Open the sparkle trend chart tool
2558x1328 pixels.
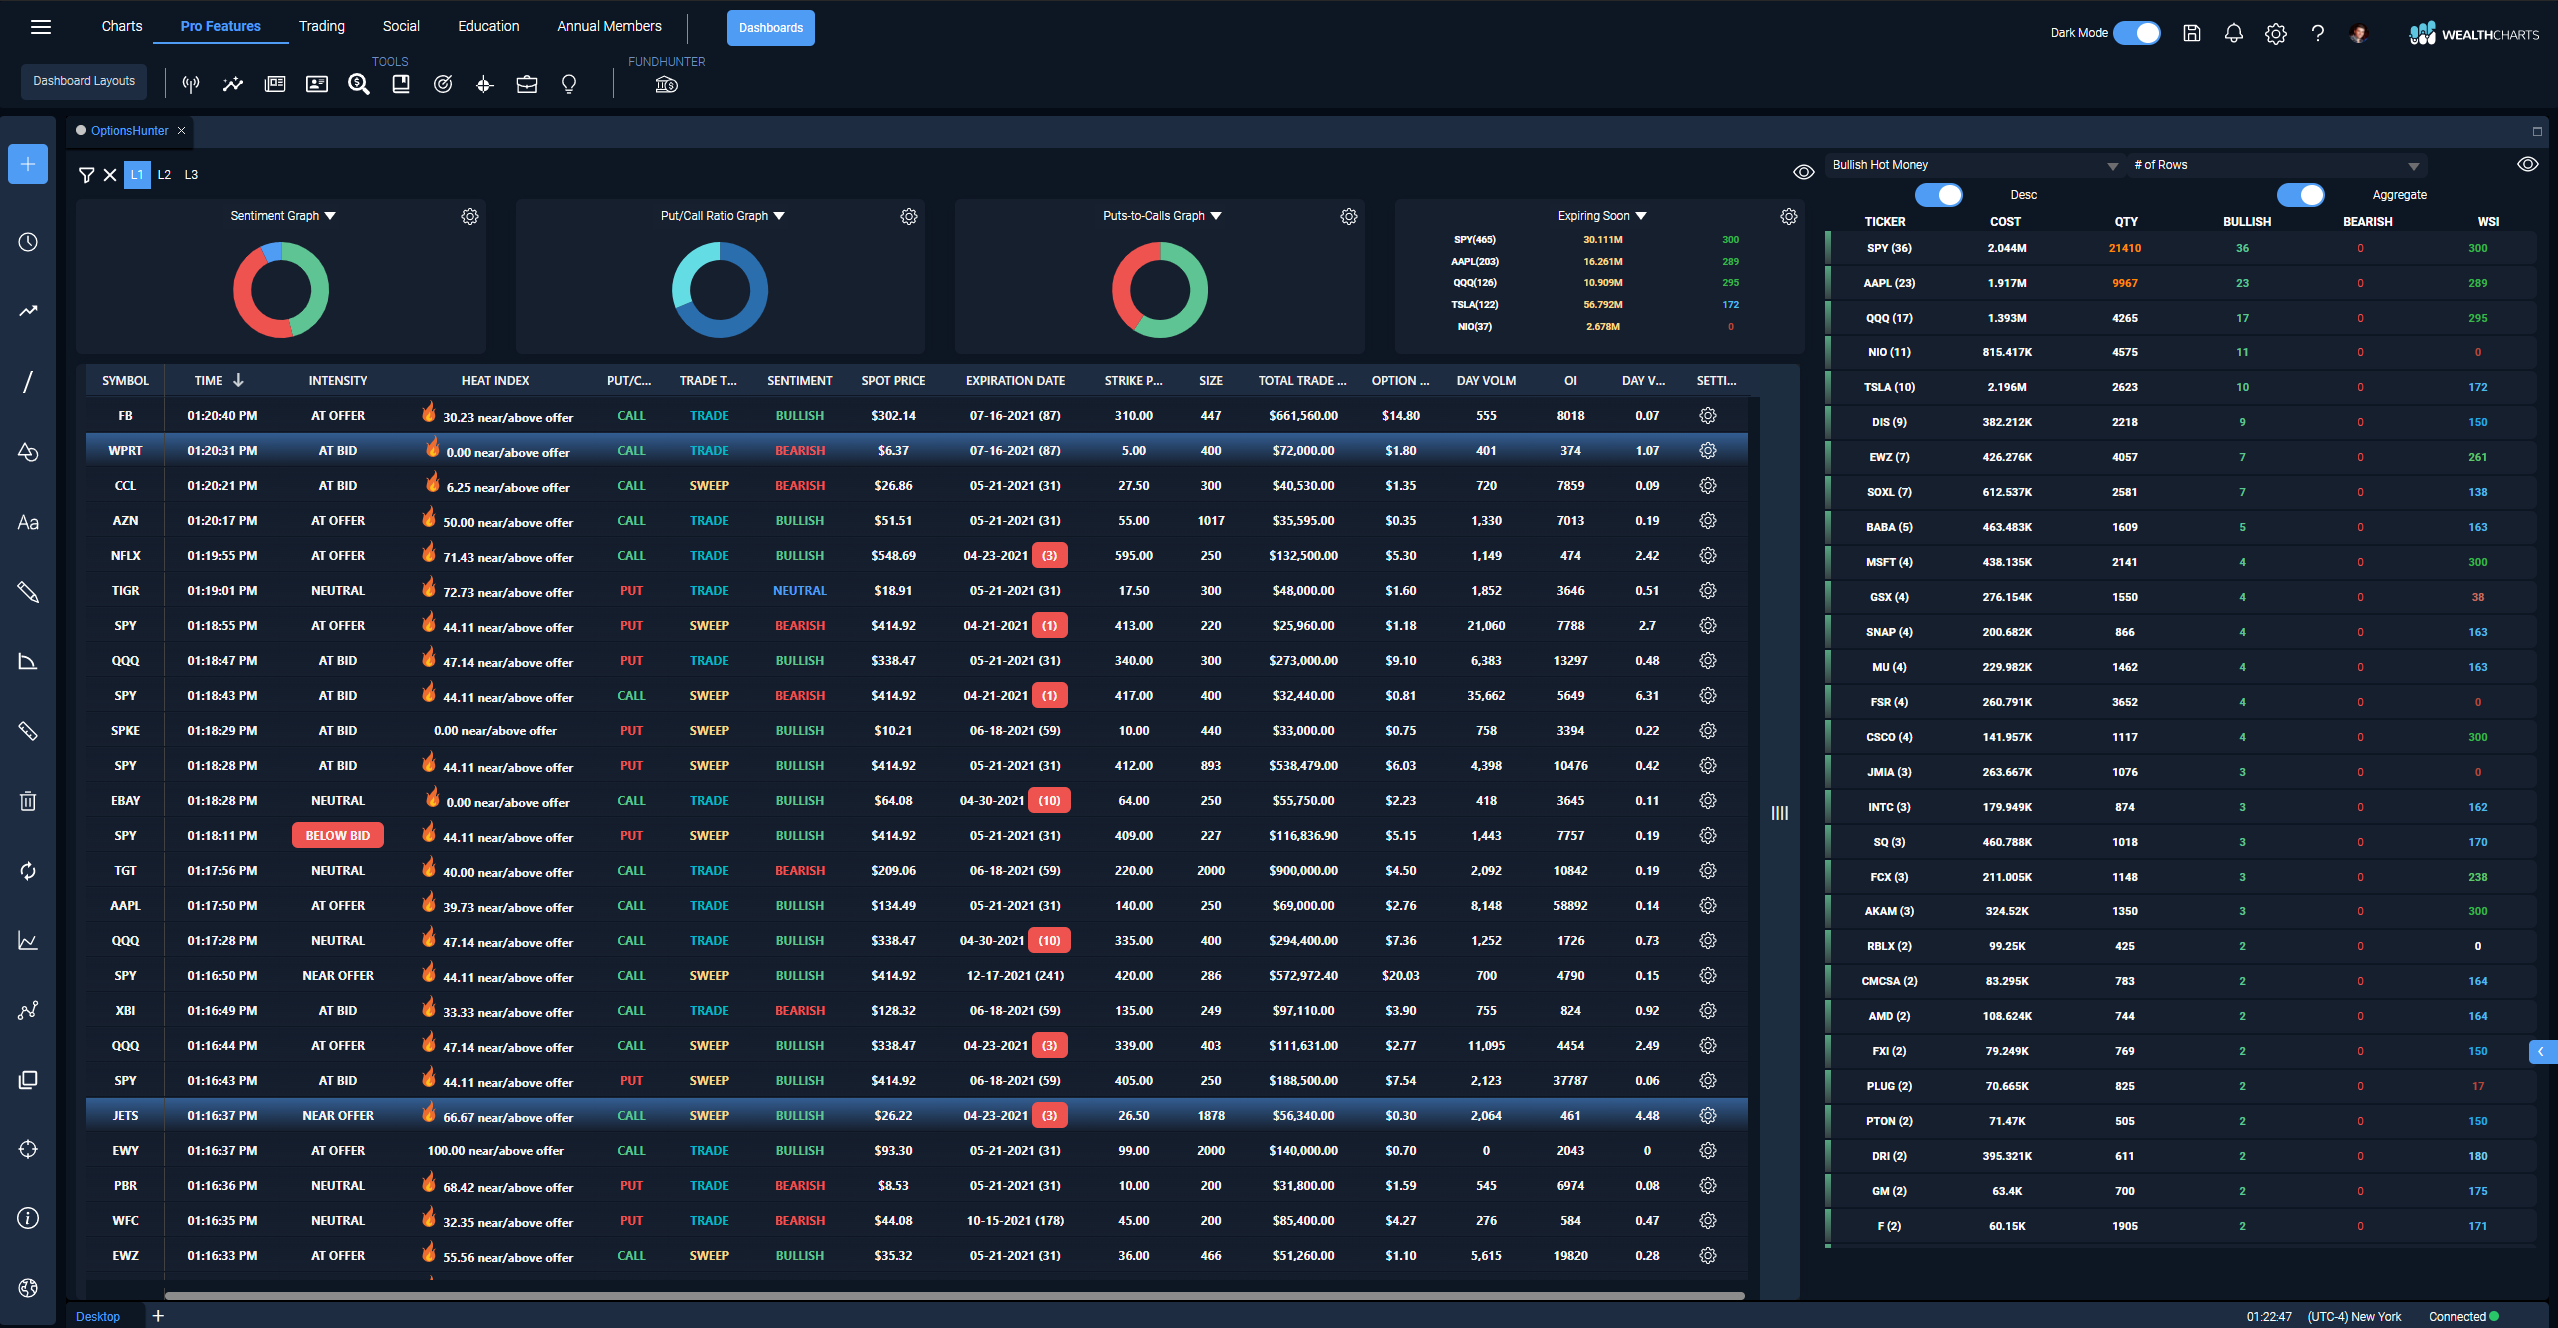(233, 85)
